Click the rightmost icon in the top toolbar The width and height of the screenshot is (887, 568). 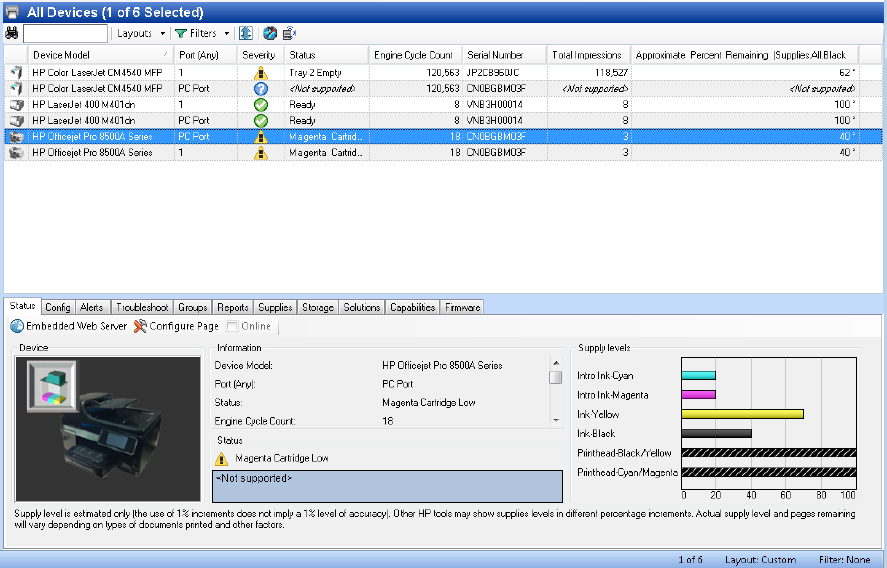click(x=289, y=33)
